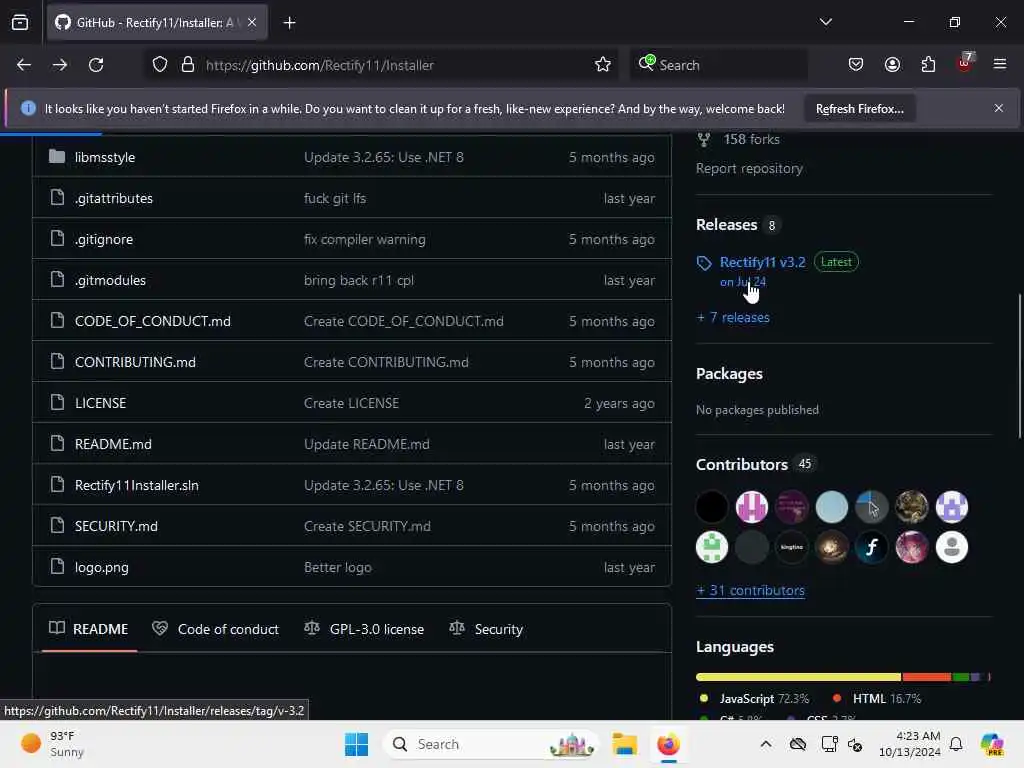View commit 'bring back r11 cpl'
1024x768 pixels.
click(359, 281)
